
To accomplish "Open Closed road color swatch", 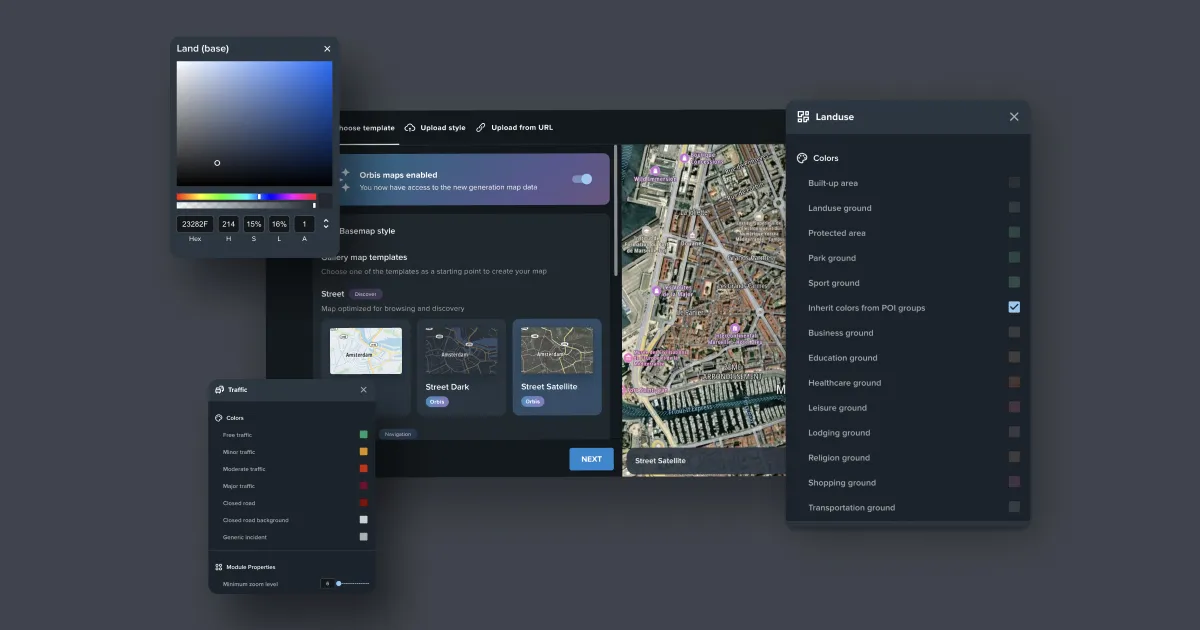I will [364, 503].
